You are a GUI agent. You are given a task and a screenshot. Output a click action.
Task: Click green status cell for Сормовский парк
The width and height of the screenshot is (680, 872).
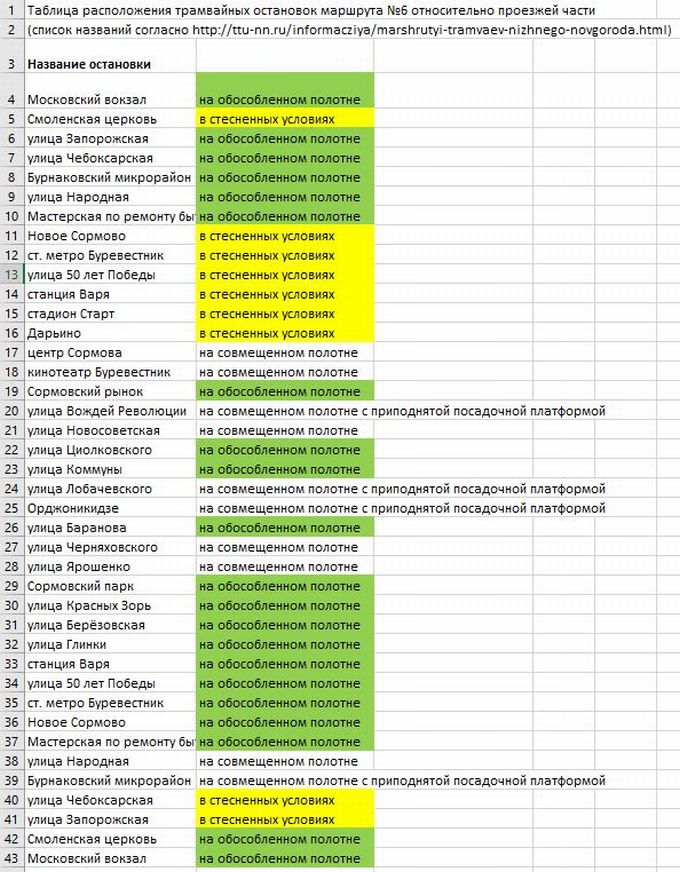pyautogui.click(x=285, y=586)
